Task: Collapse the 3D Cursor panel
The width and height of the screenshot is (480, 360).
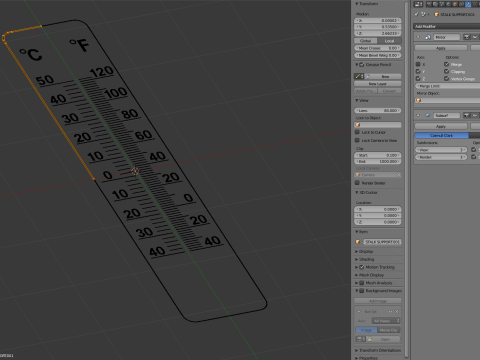Action: [357, 192]
